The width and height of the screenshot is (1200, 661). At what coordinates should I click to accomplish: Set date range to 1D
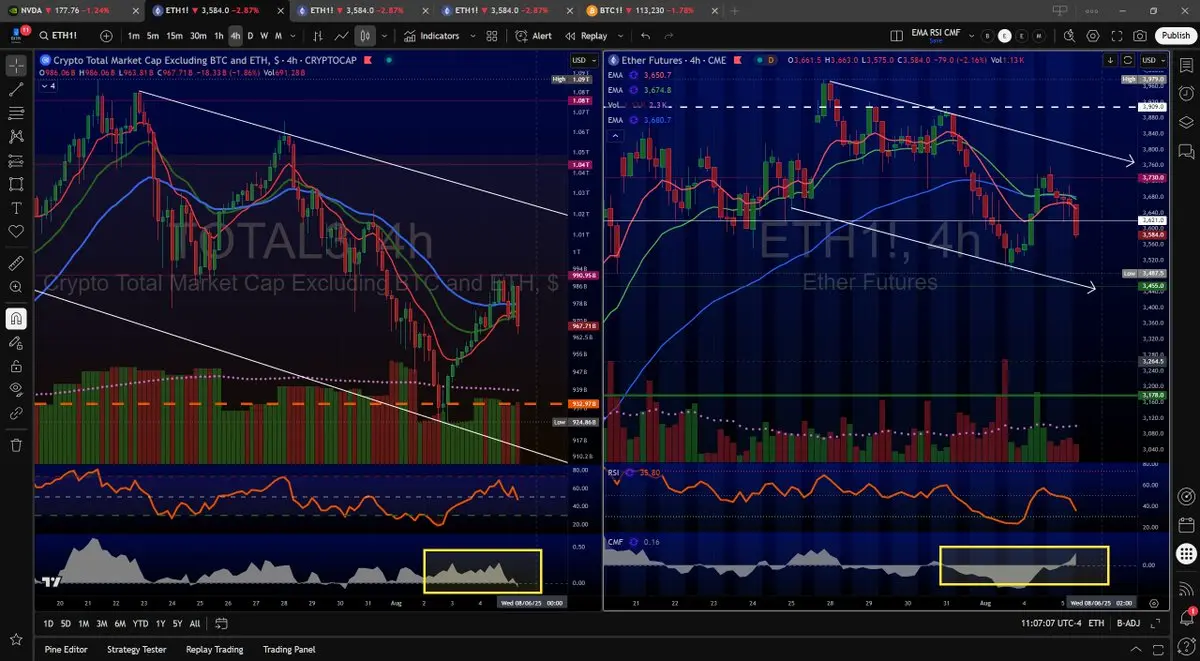pyautogui.click(x=50, y=623)
